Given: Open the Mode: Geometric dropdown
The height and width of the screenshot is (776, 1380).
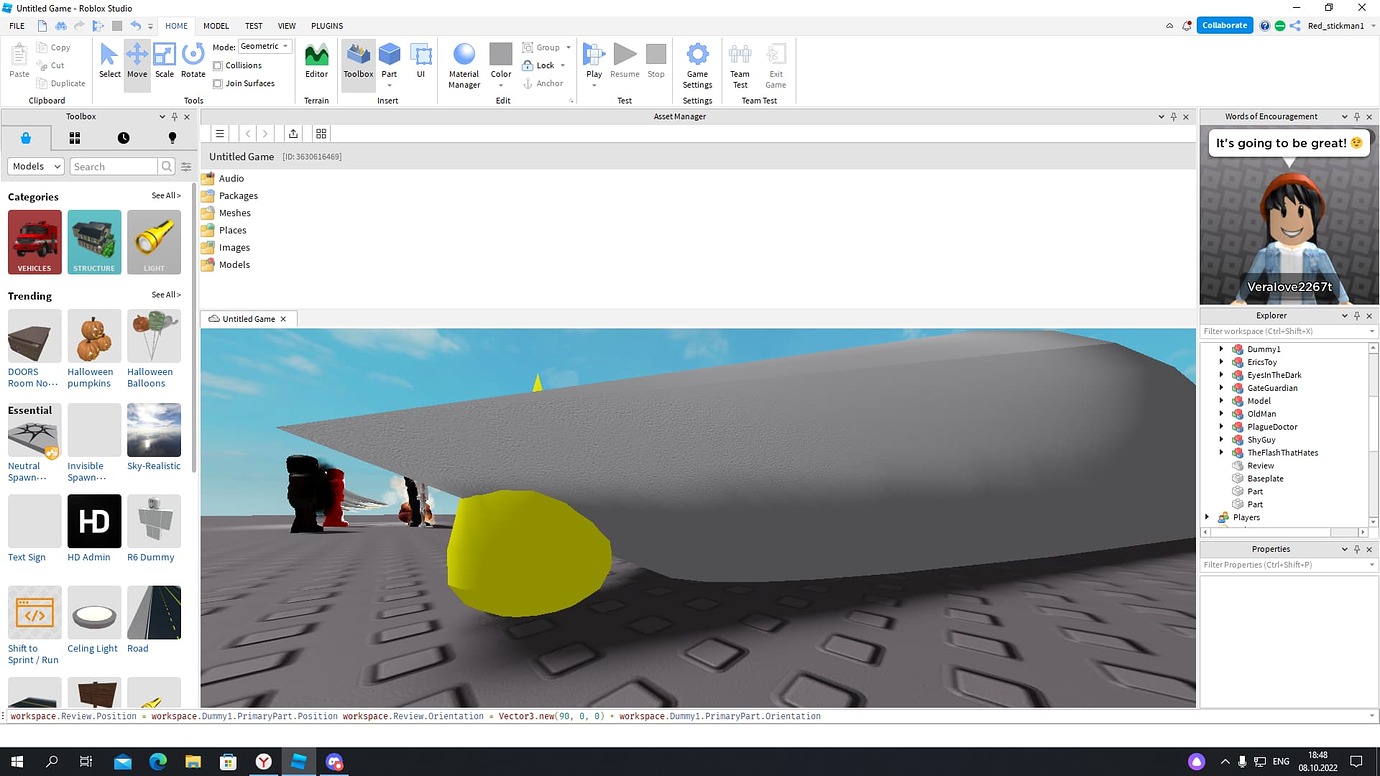Looking at the screenshot, I should (x=262, y=45).
